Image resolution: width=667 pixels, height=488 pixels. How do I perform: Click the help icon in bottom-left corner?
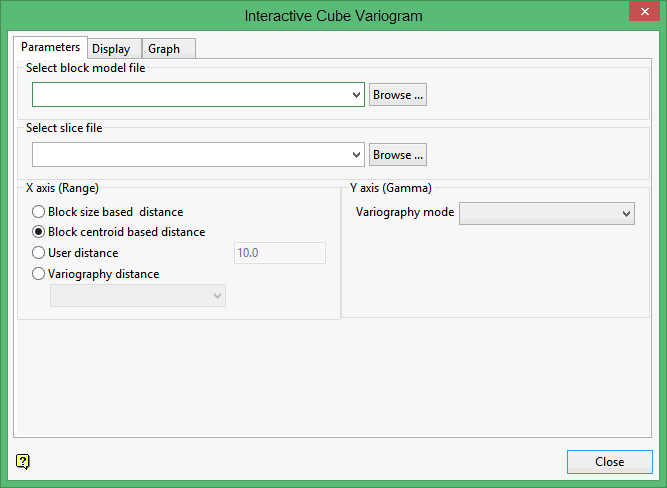[24, 461]
